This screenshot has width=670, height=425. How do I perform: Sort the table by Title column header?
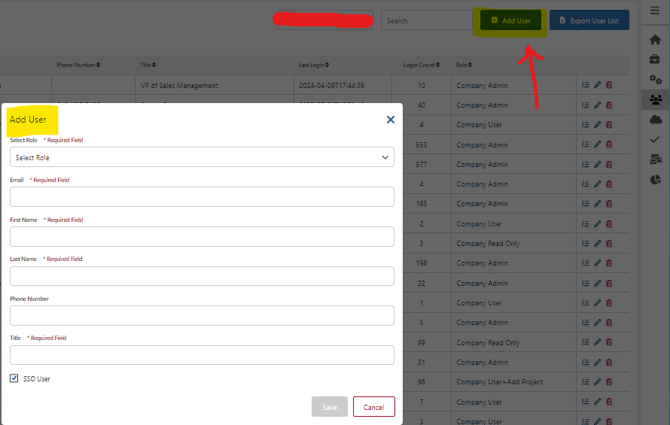149,64
